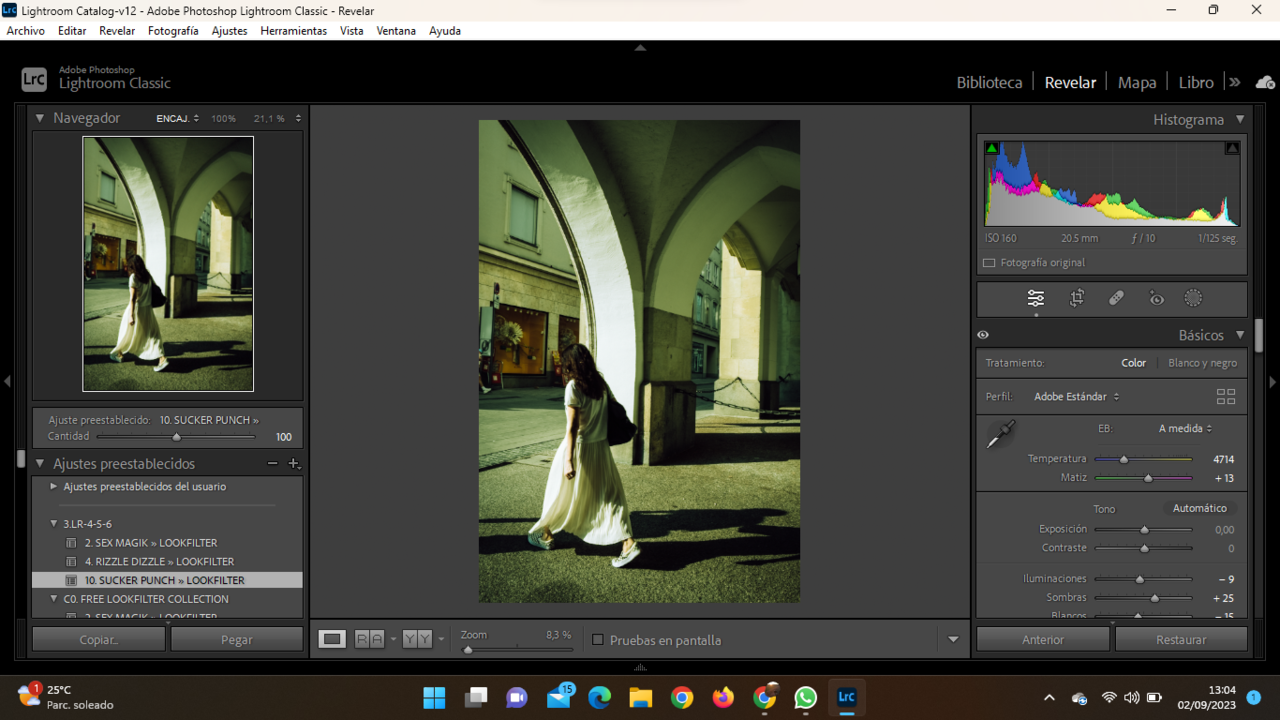Image resolution: width=1280 pixels, height=720 pixels.
Task: Tick the Fotografía original checkbox
Action: point(989,263)
